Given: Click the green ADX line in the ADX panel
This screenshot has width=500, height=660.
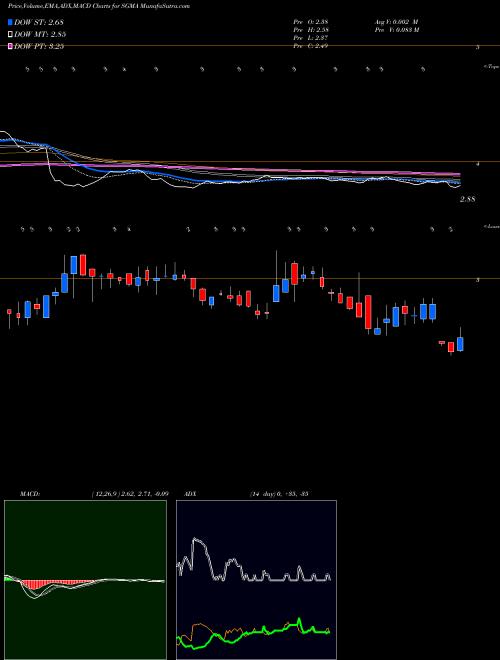Looking at the screenshot, I should pos(253,633).
